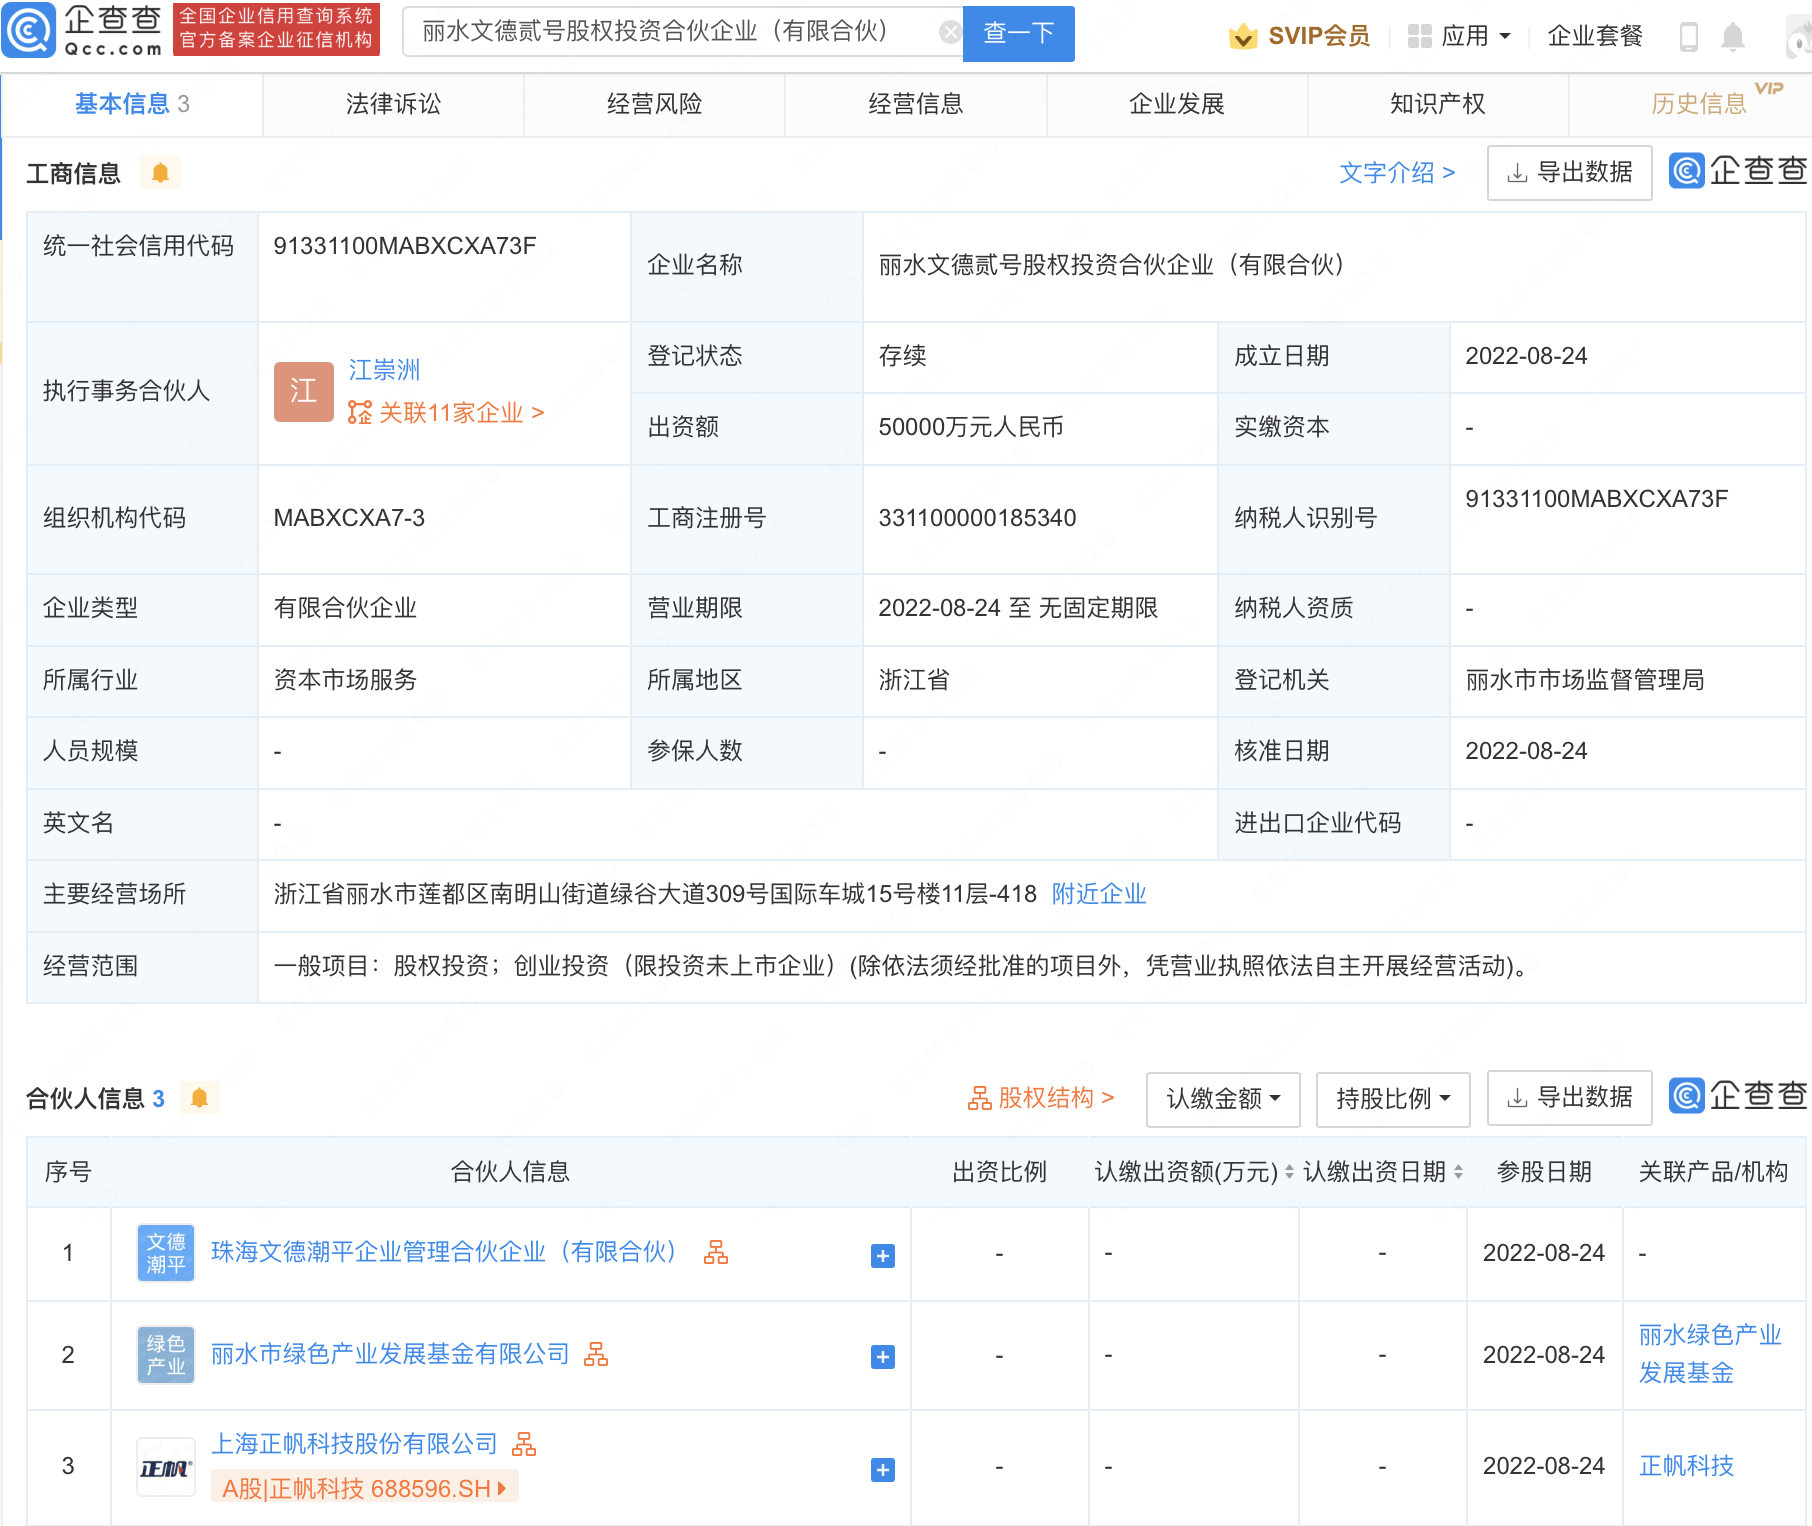Expand row for 丽水市绿色产业发展基金有限公司 with plus icon
The width and height of the screenshot is (1812, 1526).
pos(882,1357)
